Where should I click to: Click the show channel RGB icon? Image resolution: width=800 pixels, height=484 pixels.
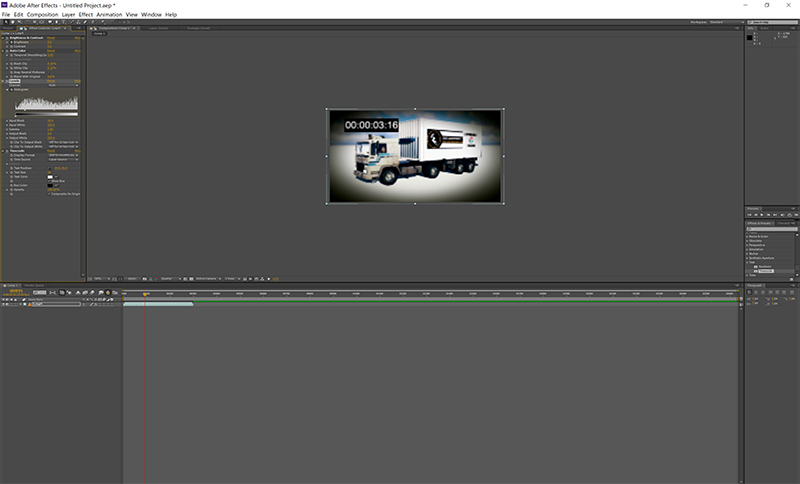(156, 279)
